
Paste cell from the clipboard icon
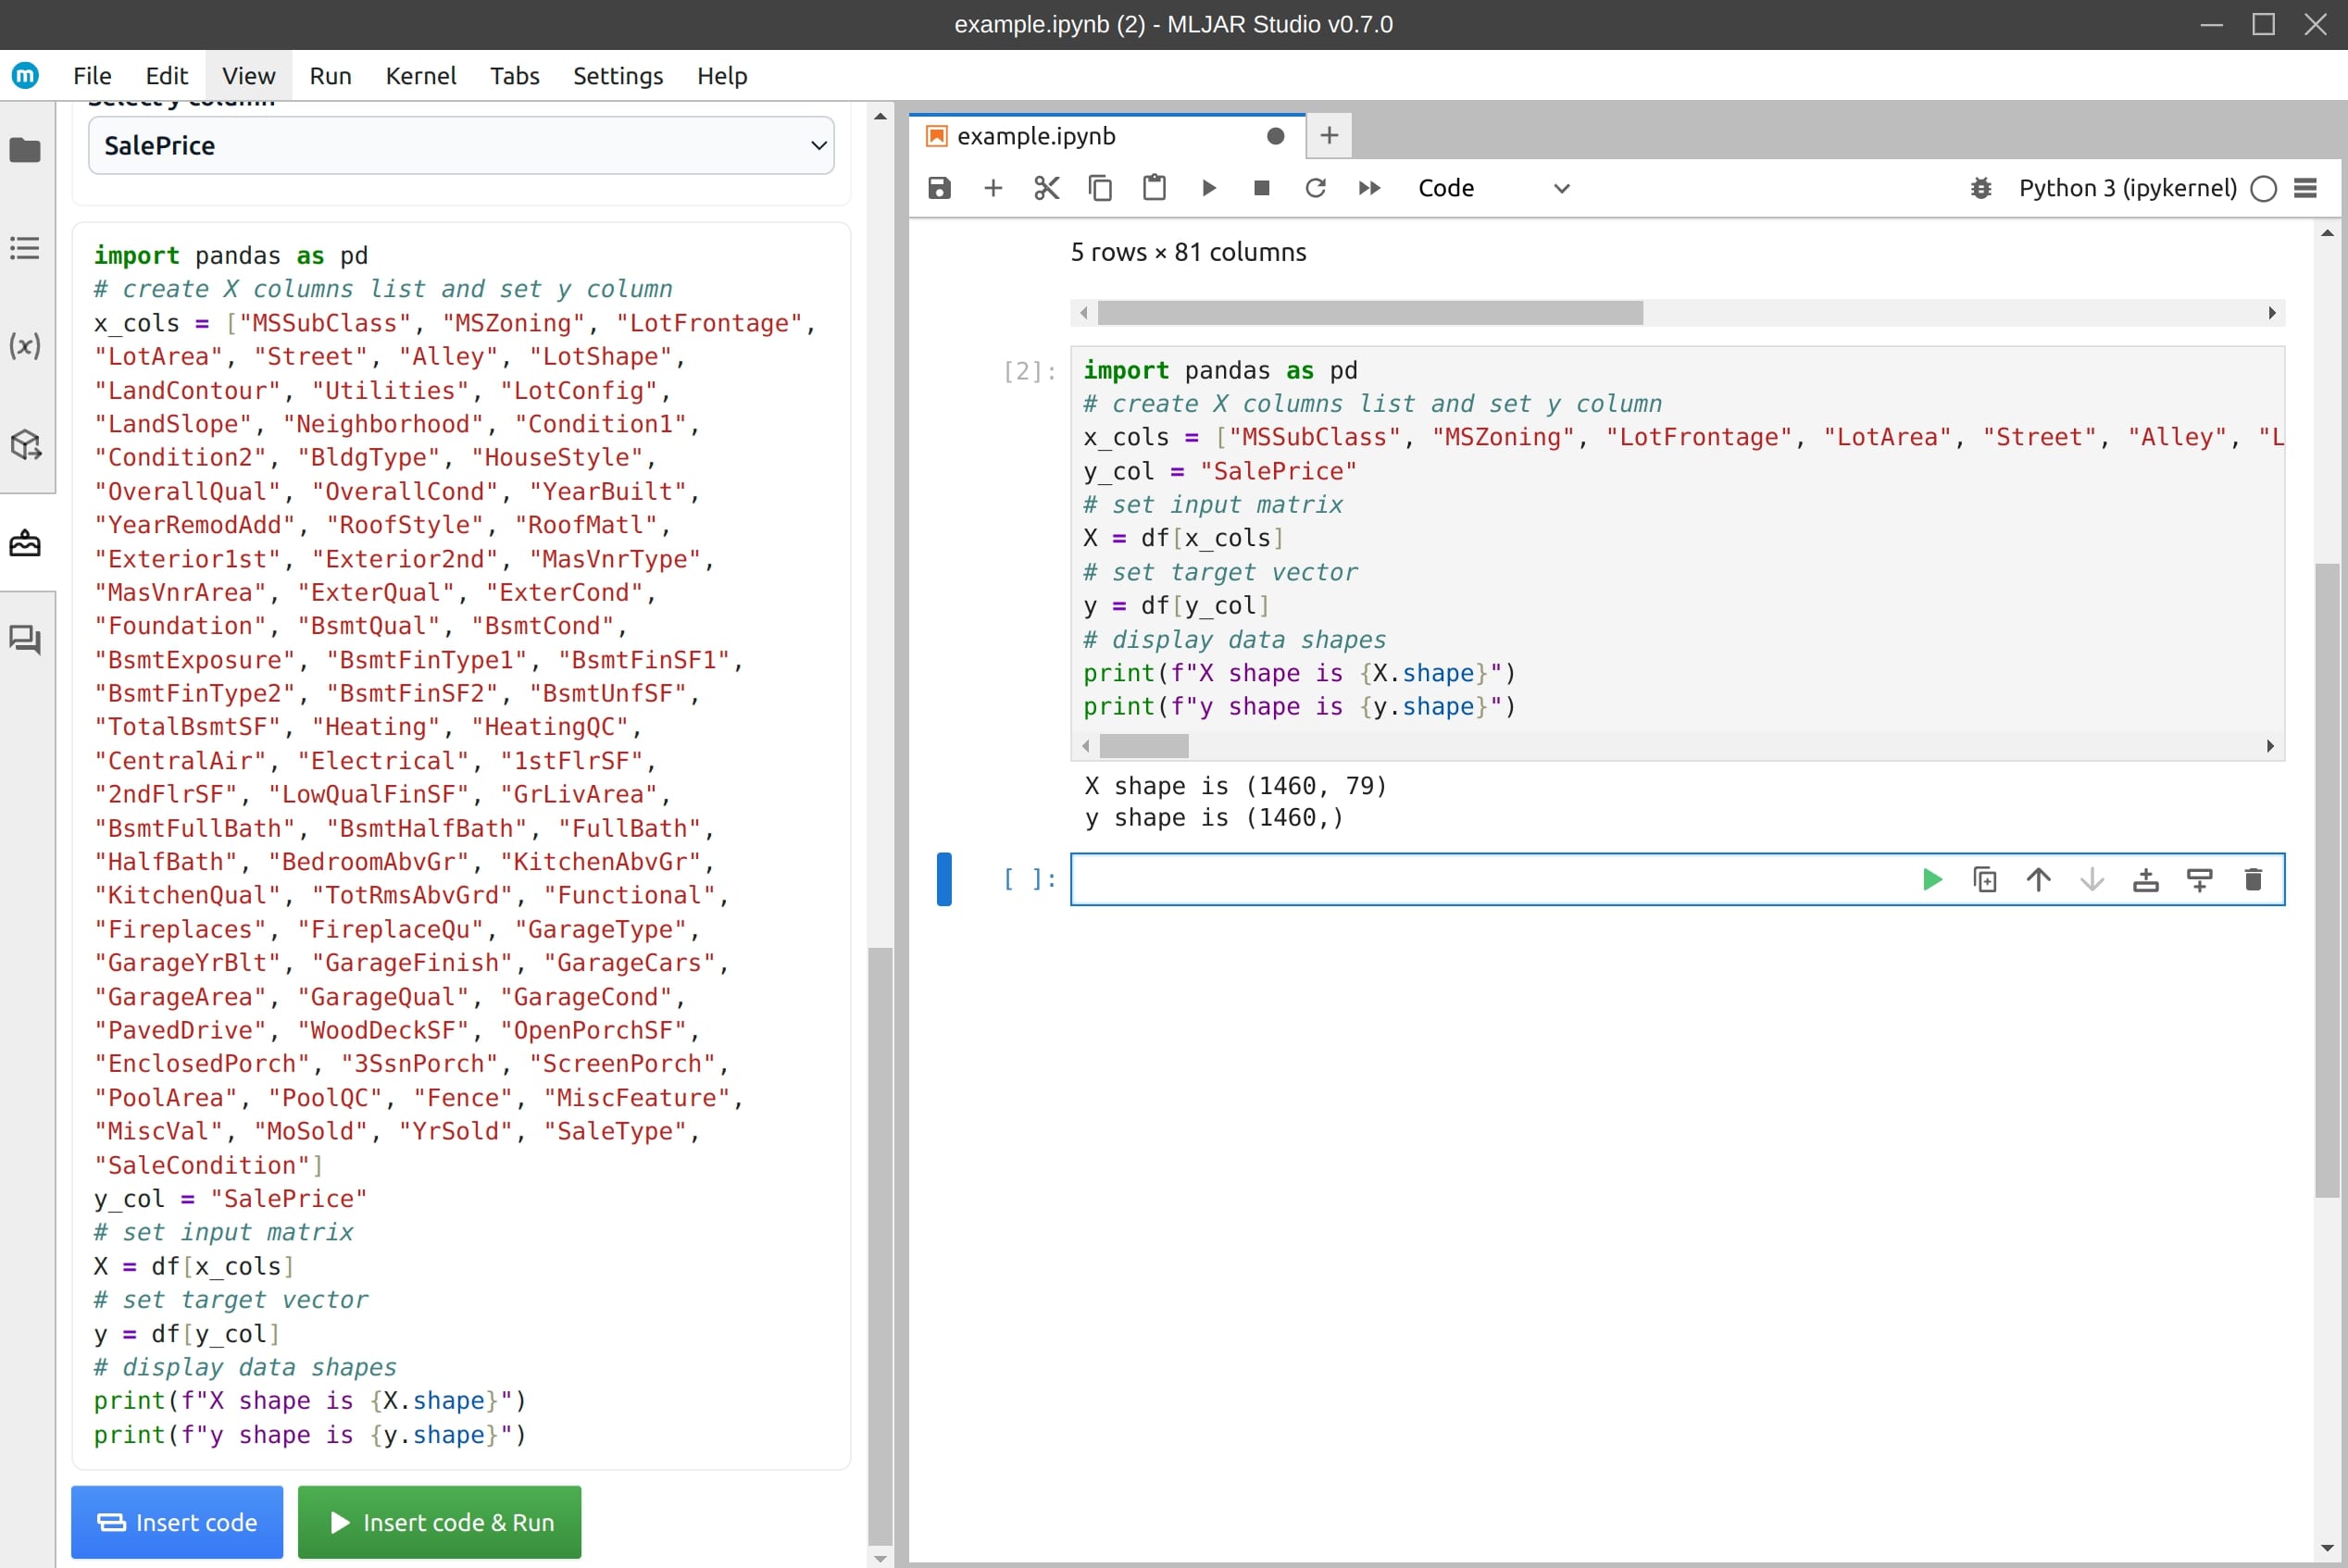tap(1154, 188)
